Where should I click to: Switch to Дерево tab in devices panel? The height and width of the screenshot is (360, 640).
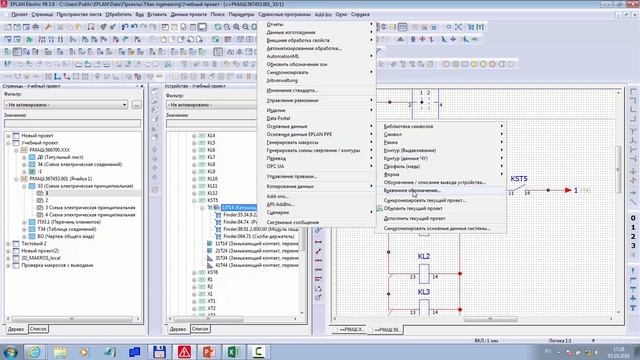178,329
